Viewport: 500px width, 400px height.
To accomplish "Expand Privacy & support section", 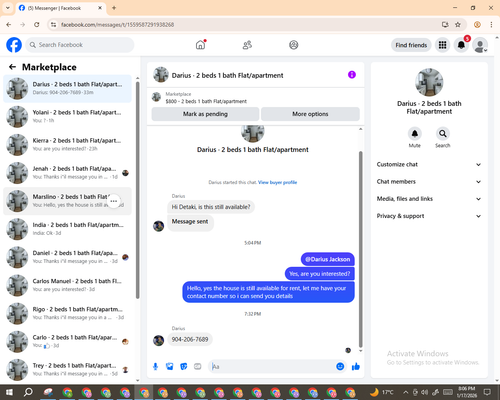I will point(429,216).
